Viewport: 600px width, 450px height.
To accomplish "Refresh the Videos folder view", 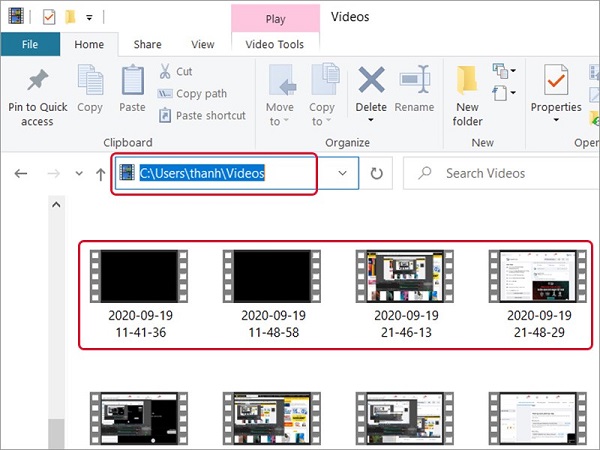I will (x=377, y=173).
